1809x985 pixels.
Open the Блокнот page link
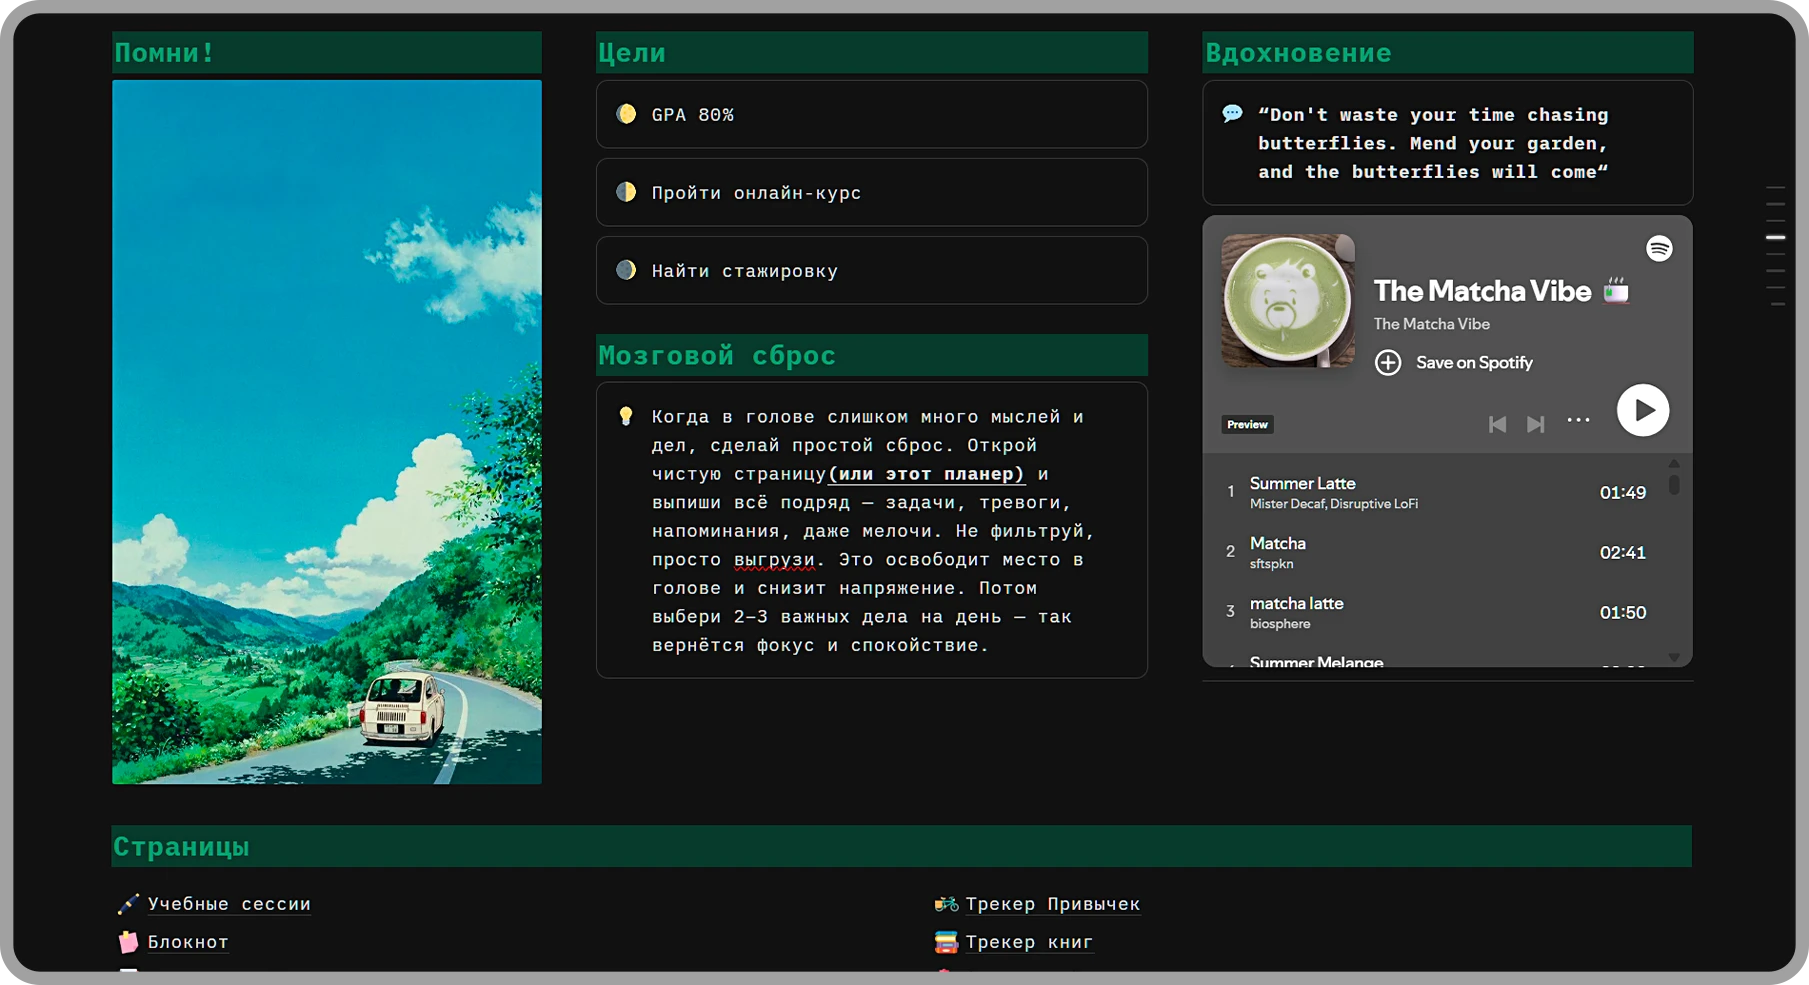(188, 942)
